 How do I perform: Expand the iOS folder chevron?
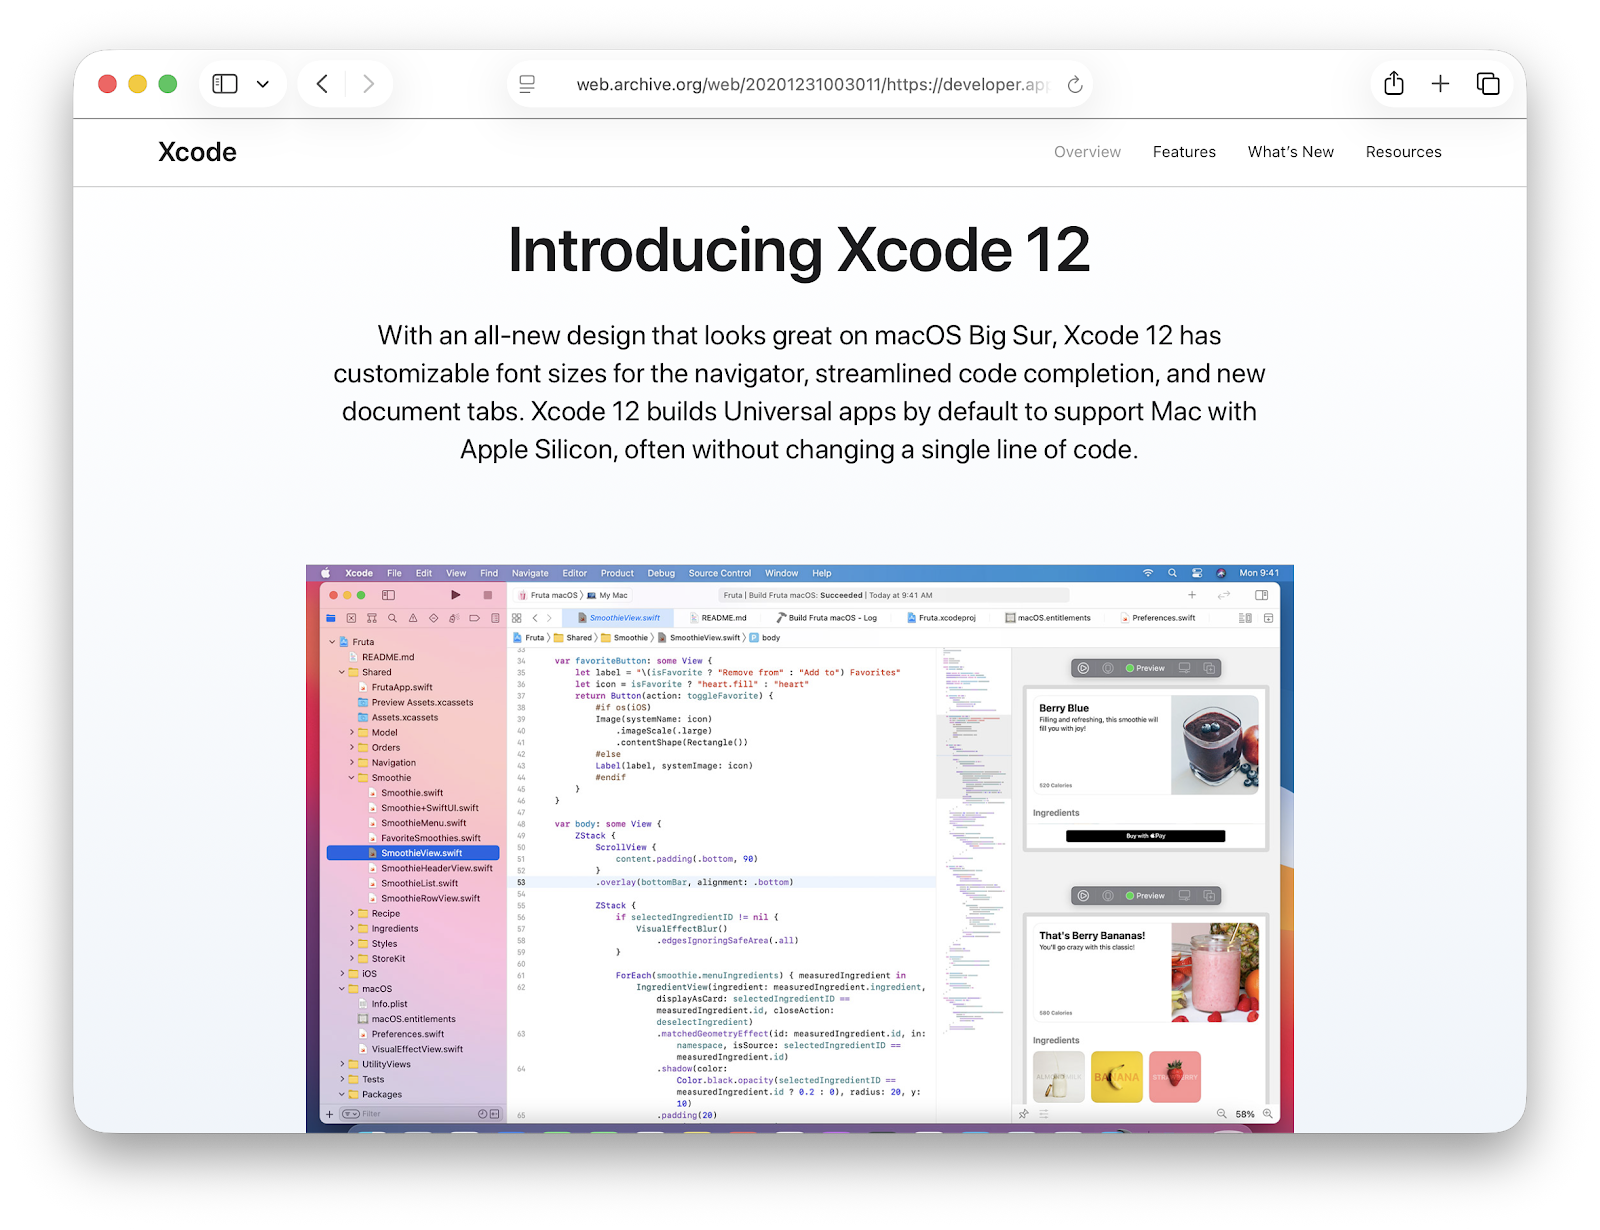(342, 974)
